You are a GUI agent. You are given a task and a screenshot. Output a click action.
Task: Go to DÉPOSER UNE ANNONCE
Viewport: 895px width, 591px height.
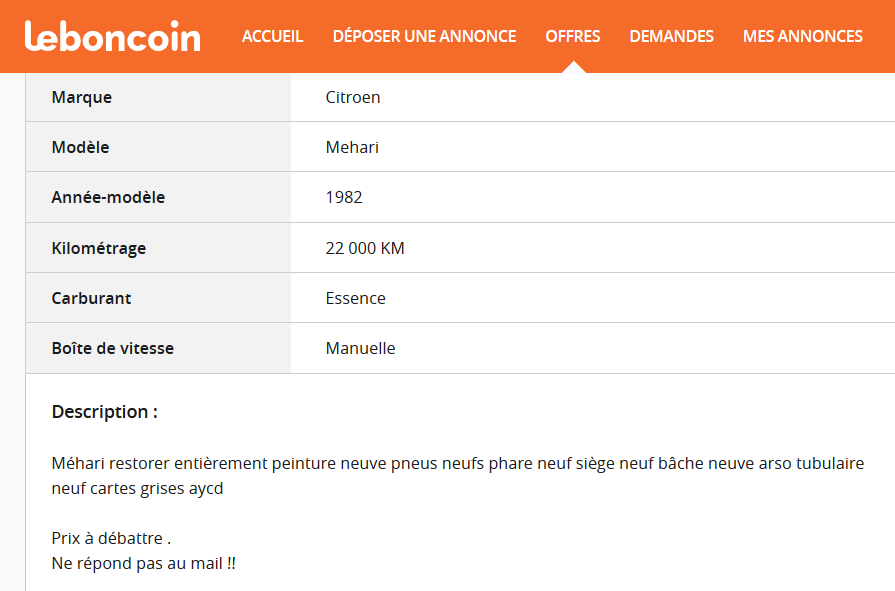coord(424,37)
